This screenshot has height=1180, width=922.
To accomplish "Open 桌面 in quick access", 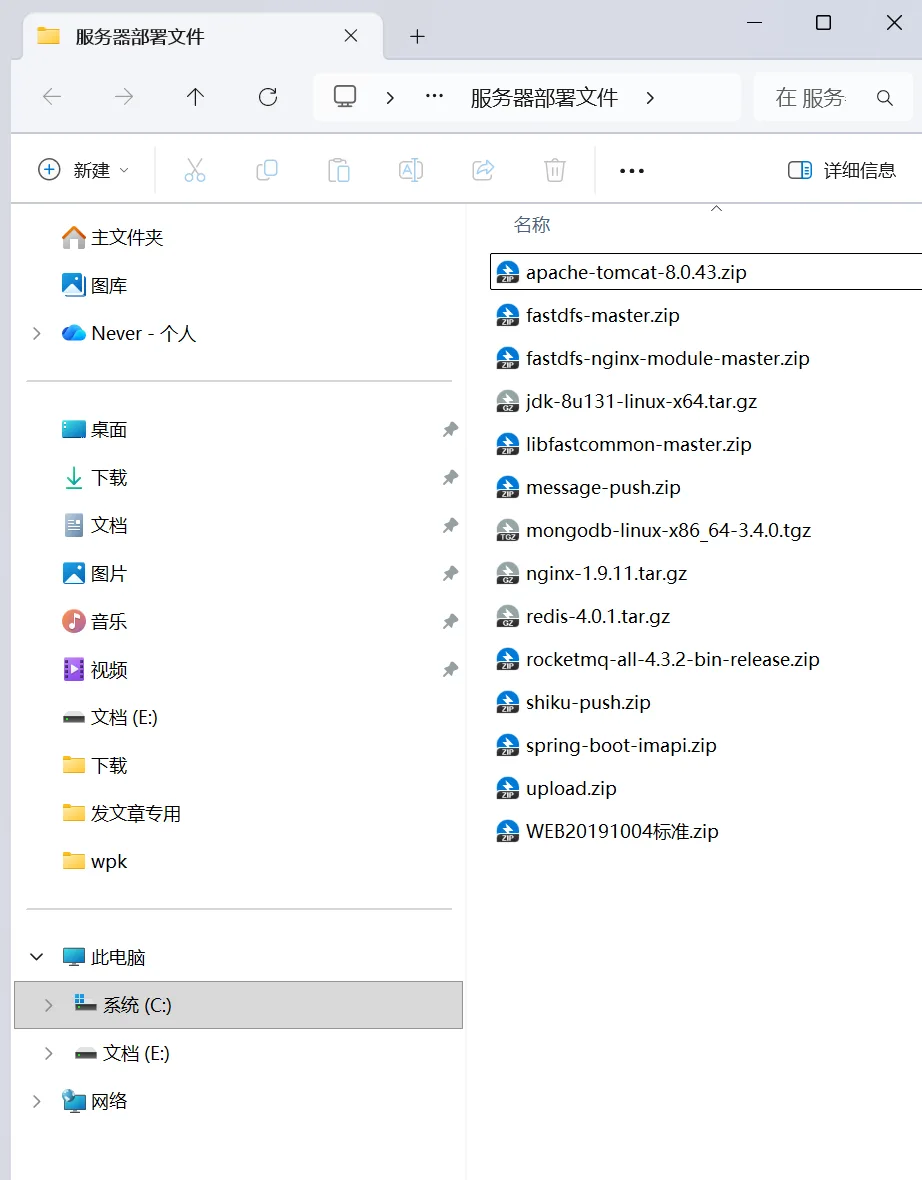I will pyautogui.click(x=94, y=430).
